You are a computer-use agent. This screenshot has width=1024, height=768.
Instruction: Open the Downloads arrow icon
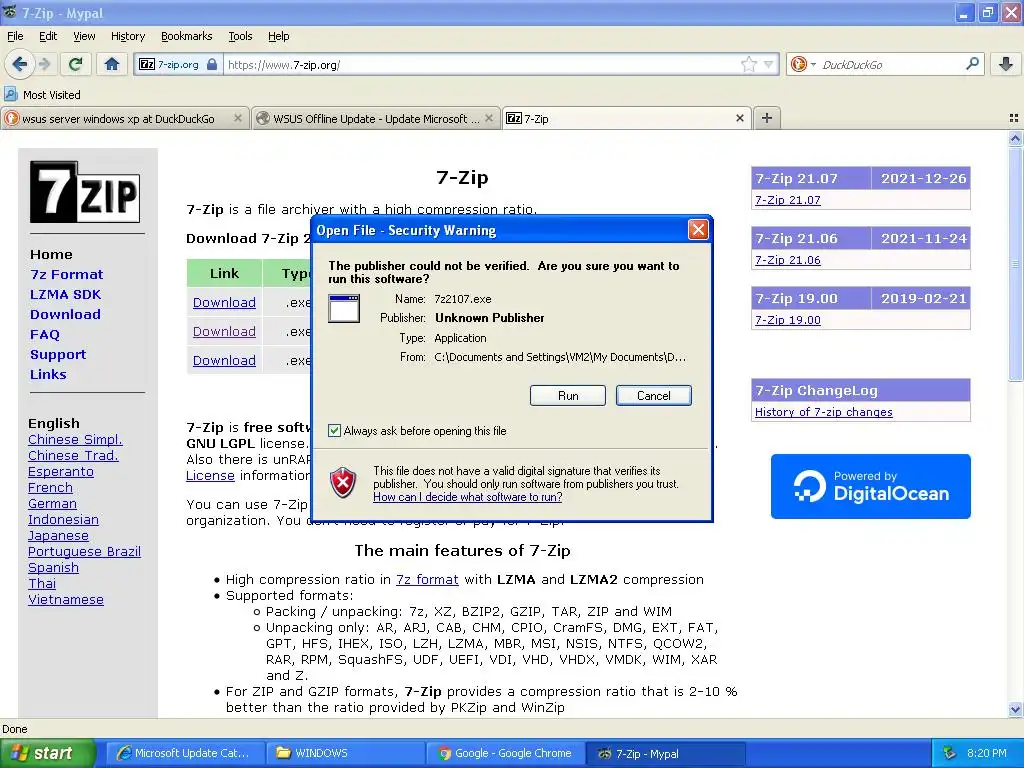click(1006, 64)
